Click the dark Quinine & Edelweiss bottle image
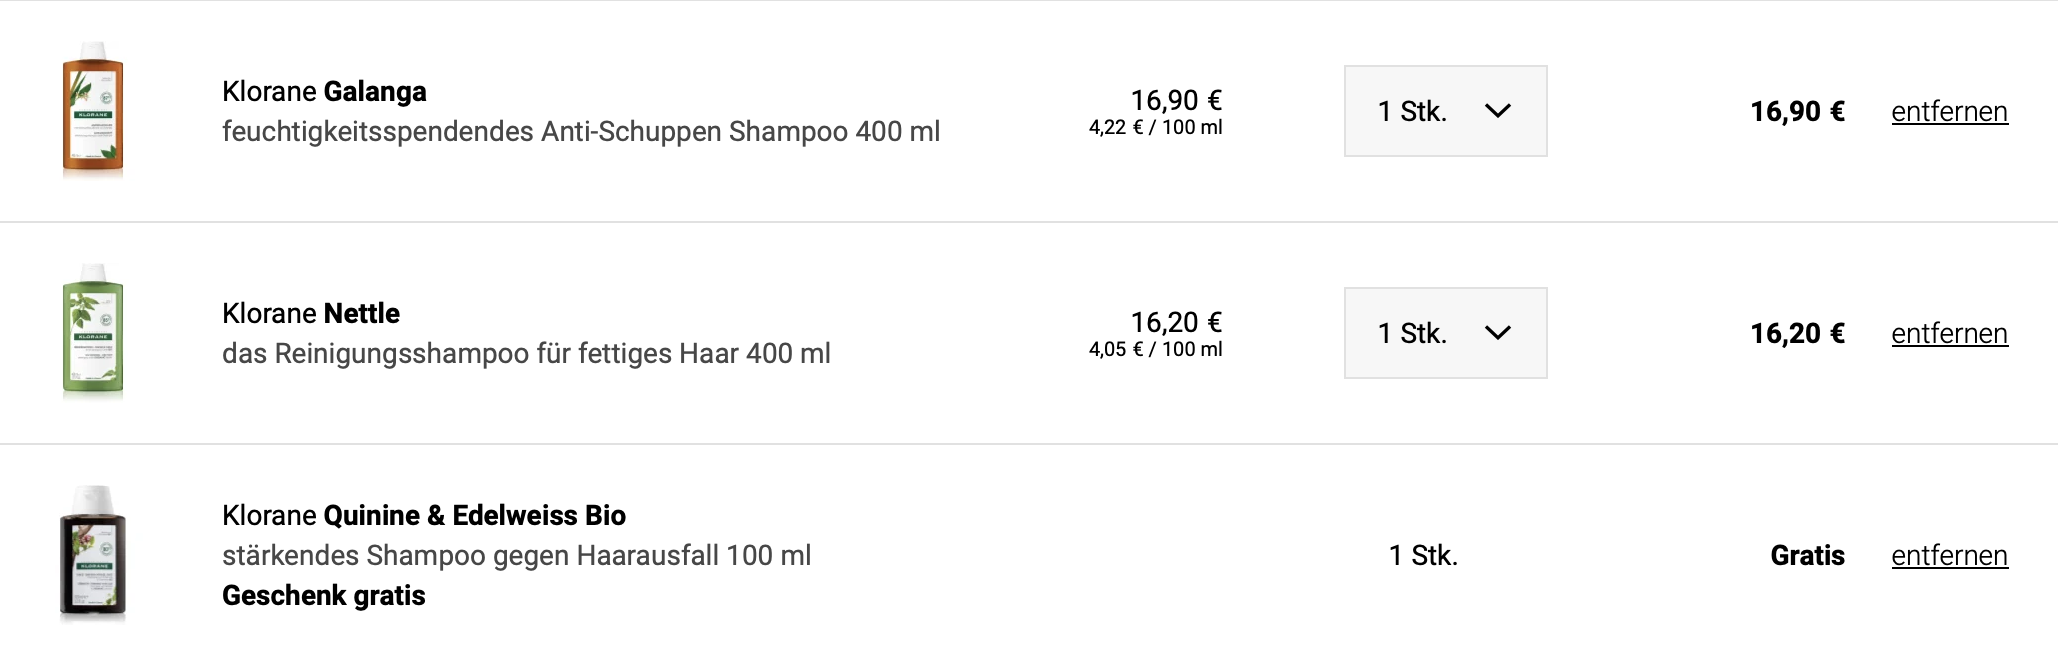This screenshot has height=656, width=2058. click(x=93, y=555)
